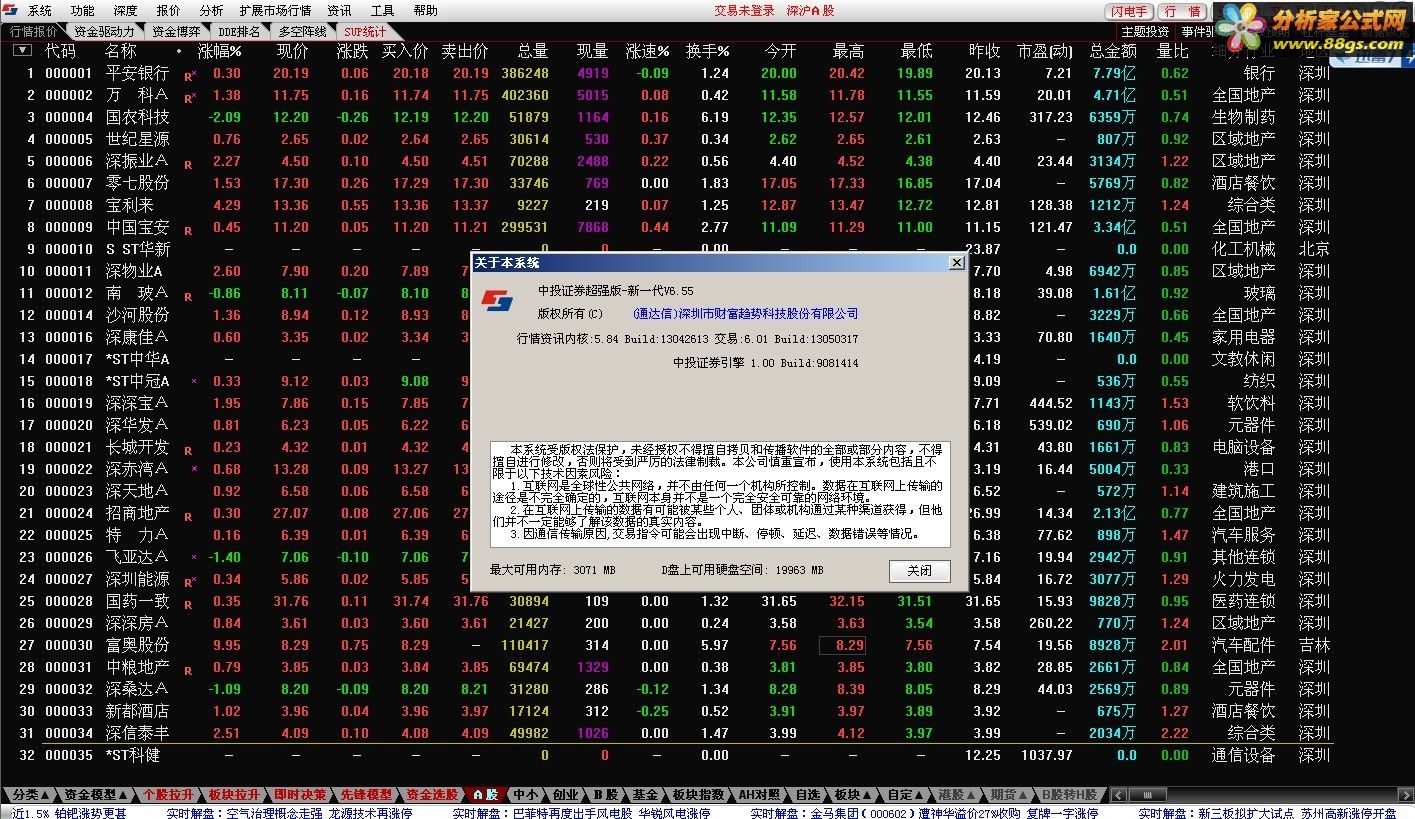Viewport: 1415px width, 819px height.
Task: Open the 分析 menu
Action: click(212, 11)
